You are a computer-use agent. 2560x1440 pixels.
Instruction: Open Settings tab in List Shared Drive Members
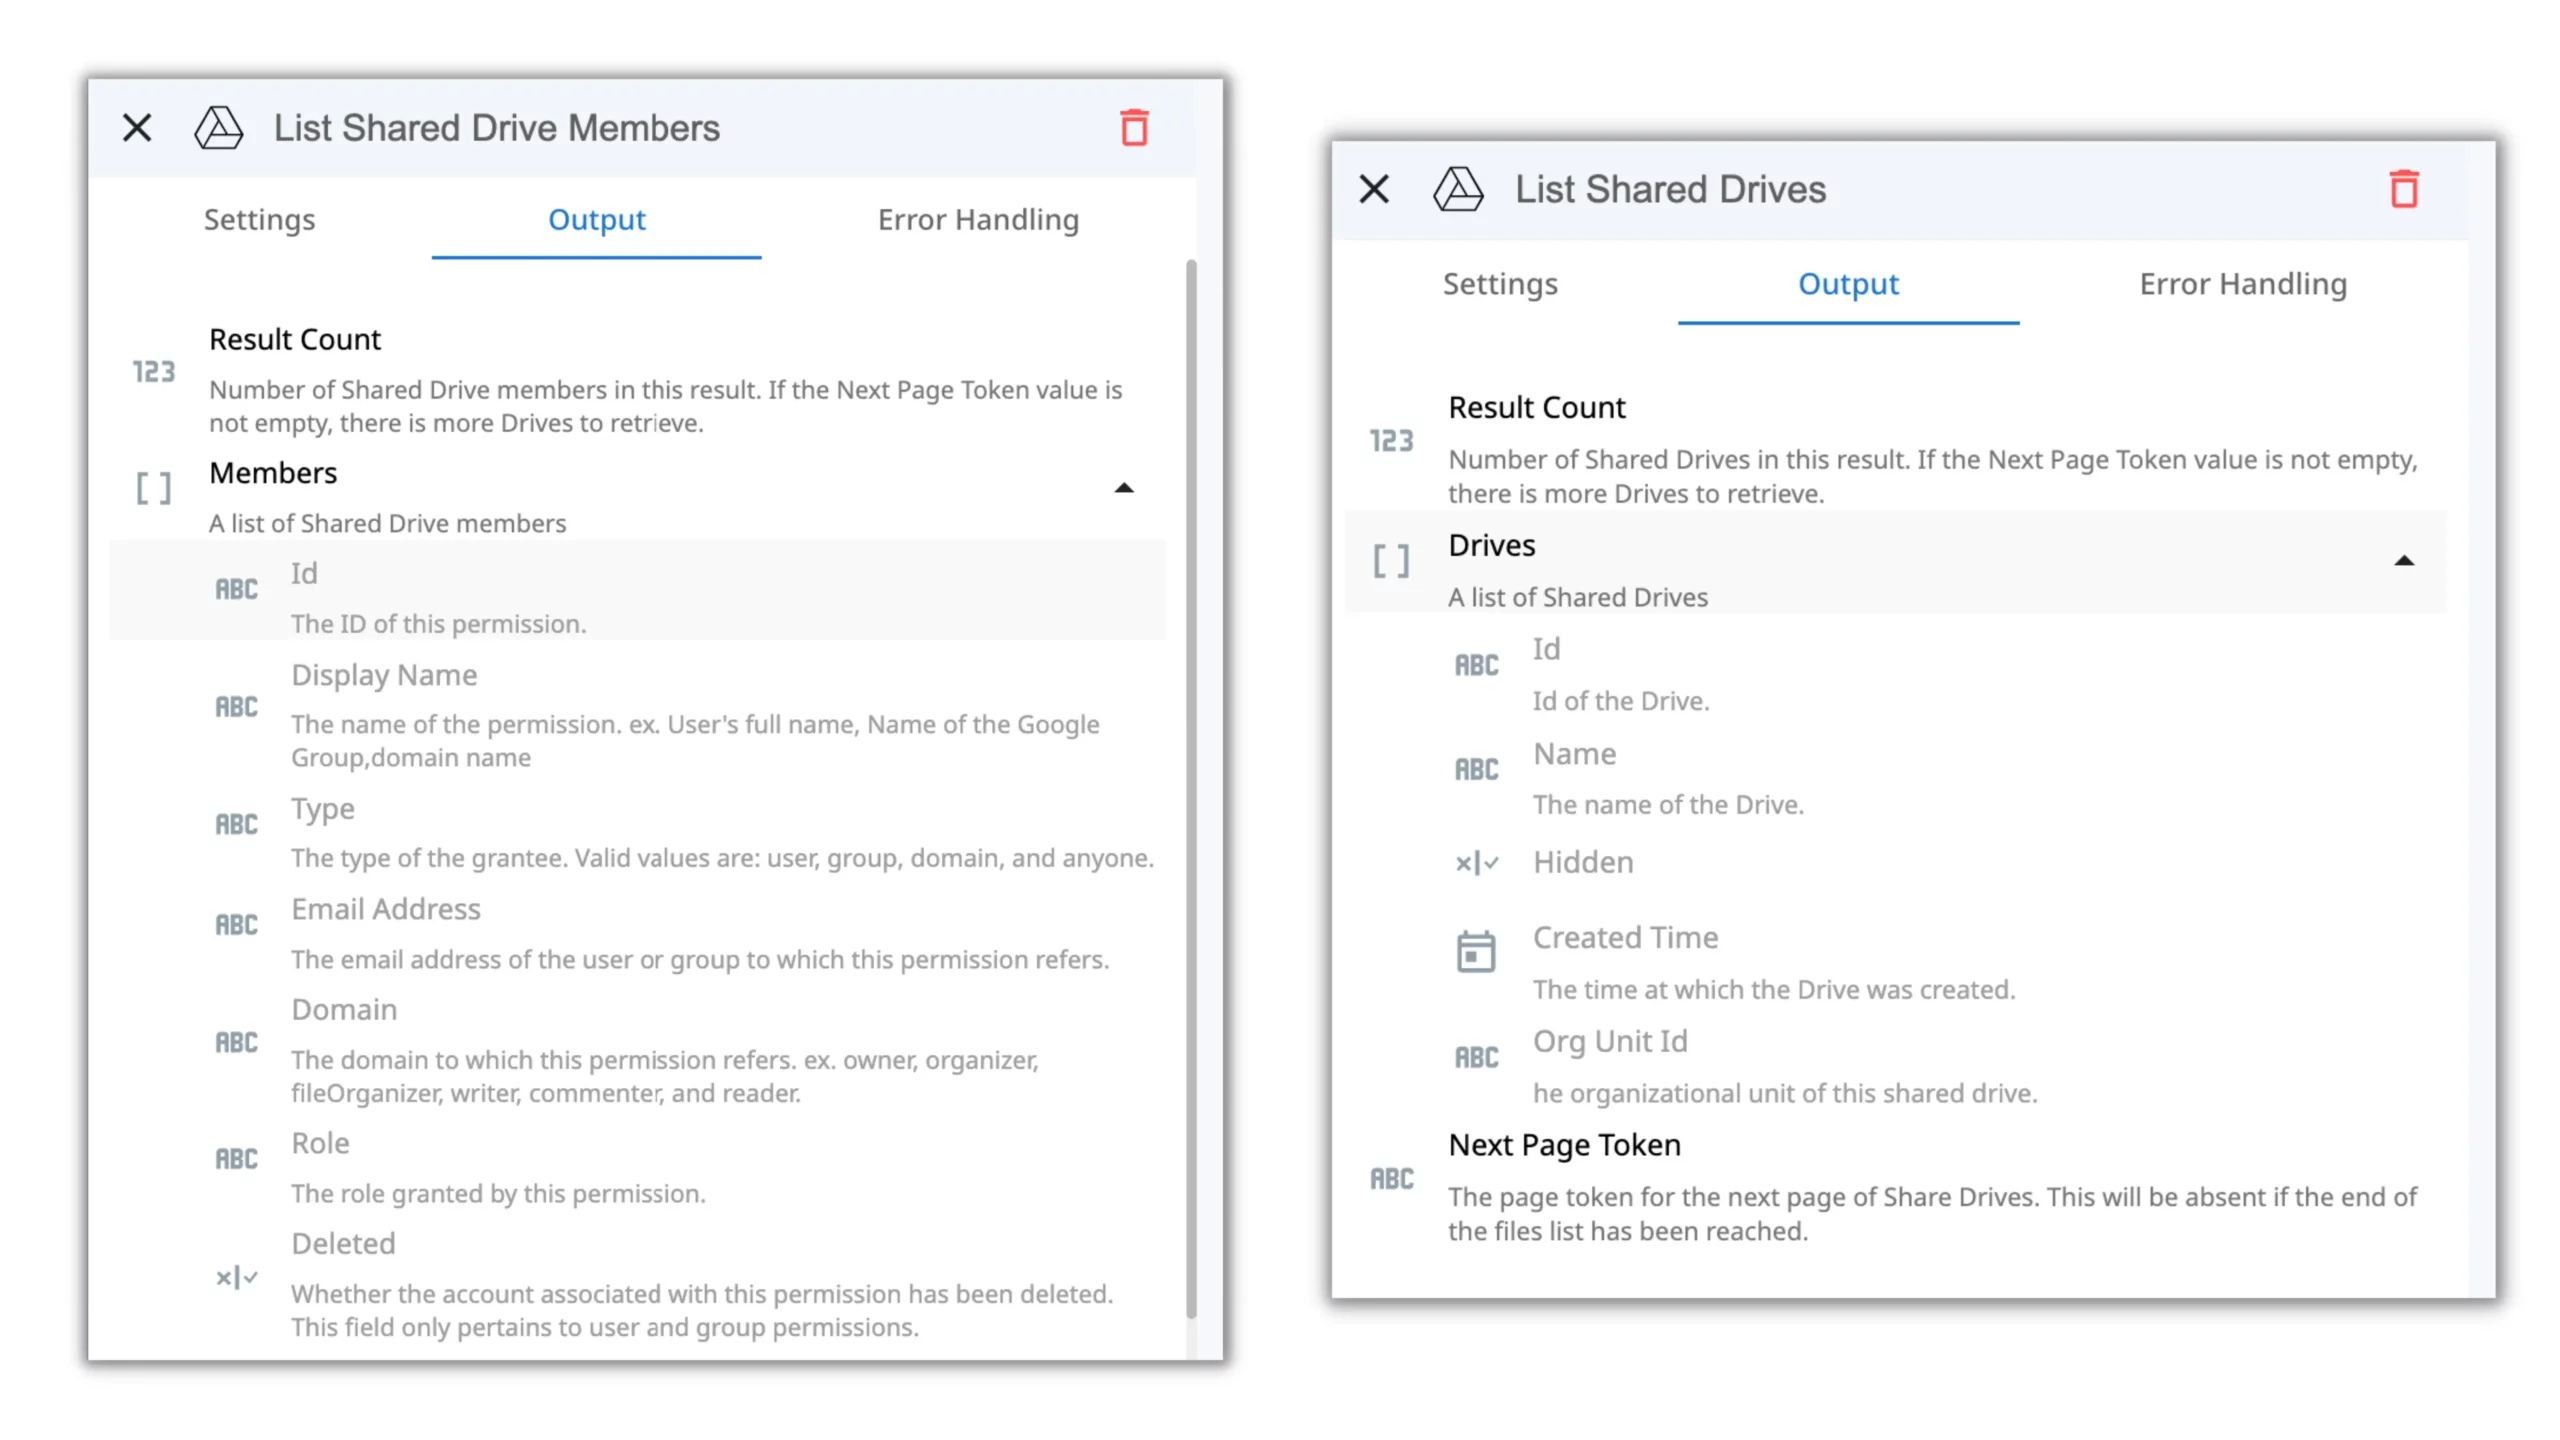click(259, 219)
